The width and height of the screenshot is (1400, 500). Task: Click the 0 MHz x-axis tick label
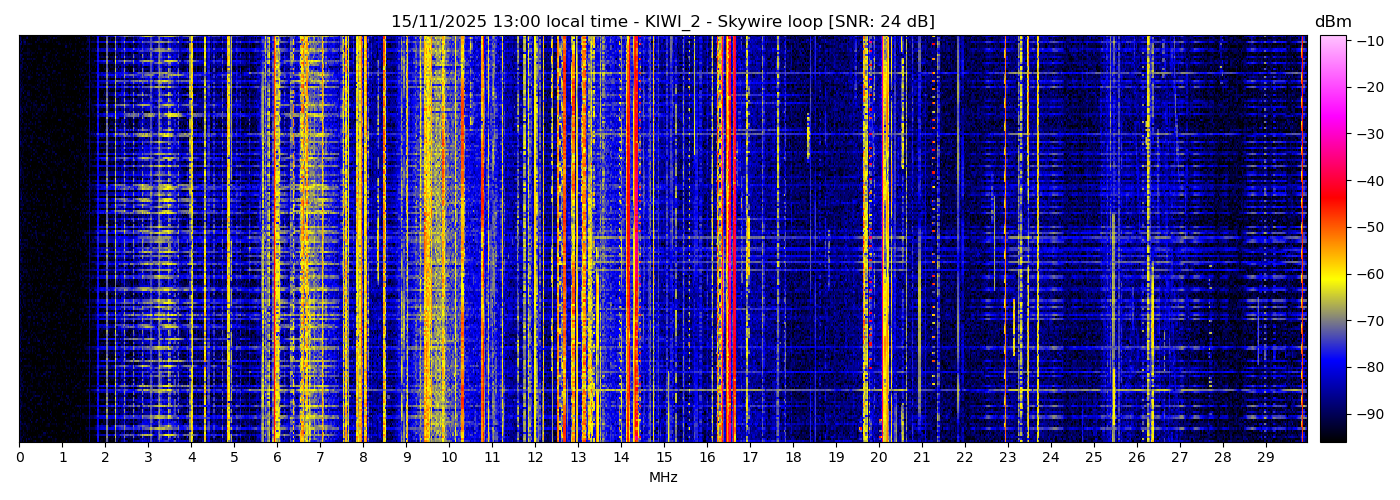(x=20, y=457)
